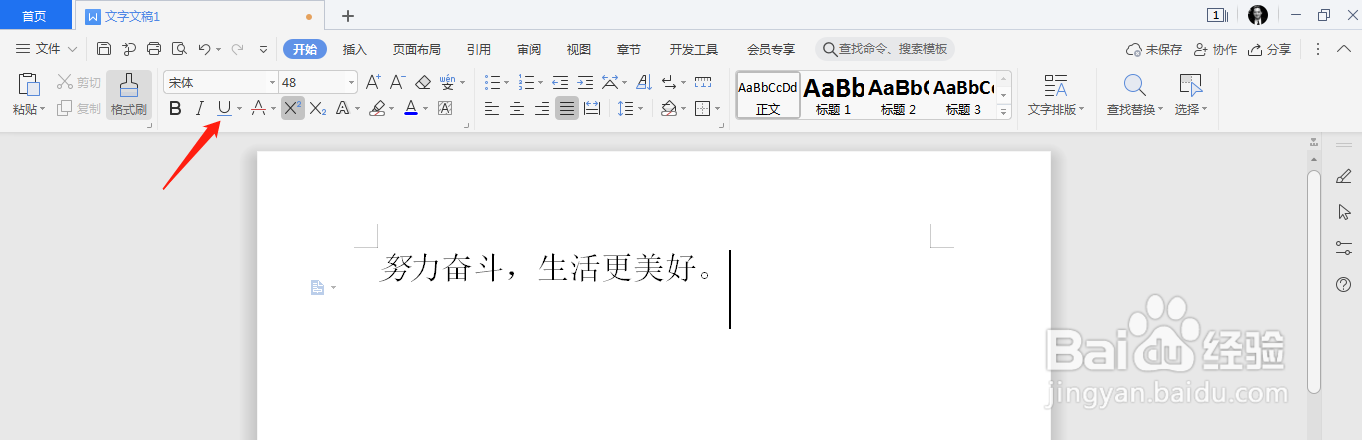Toggle Bold formatting
1362x440 pixels.
(x=176, y=108)
